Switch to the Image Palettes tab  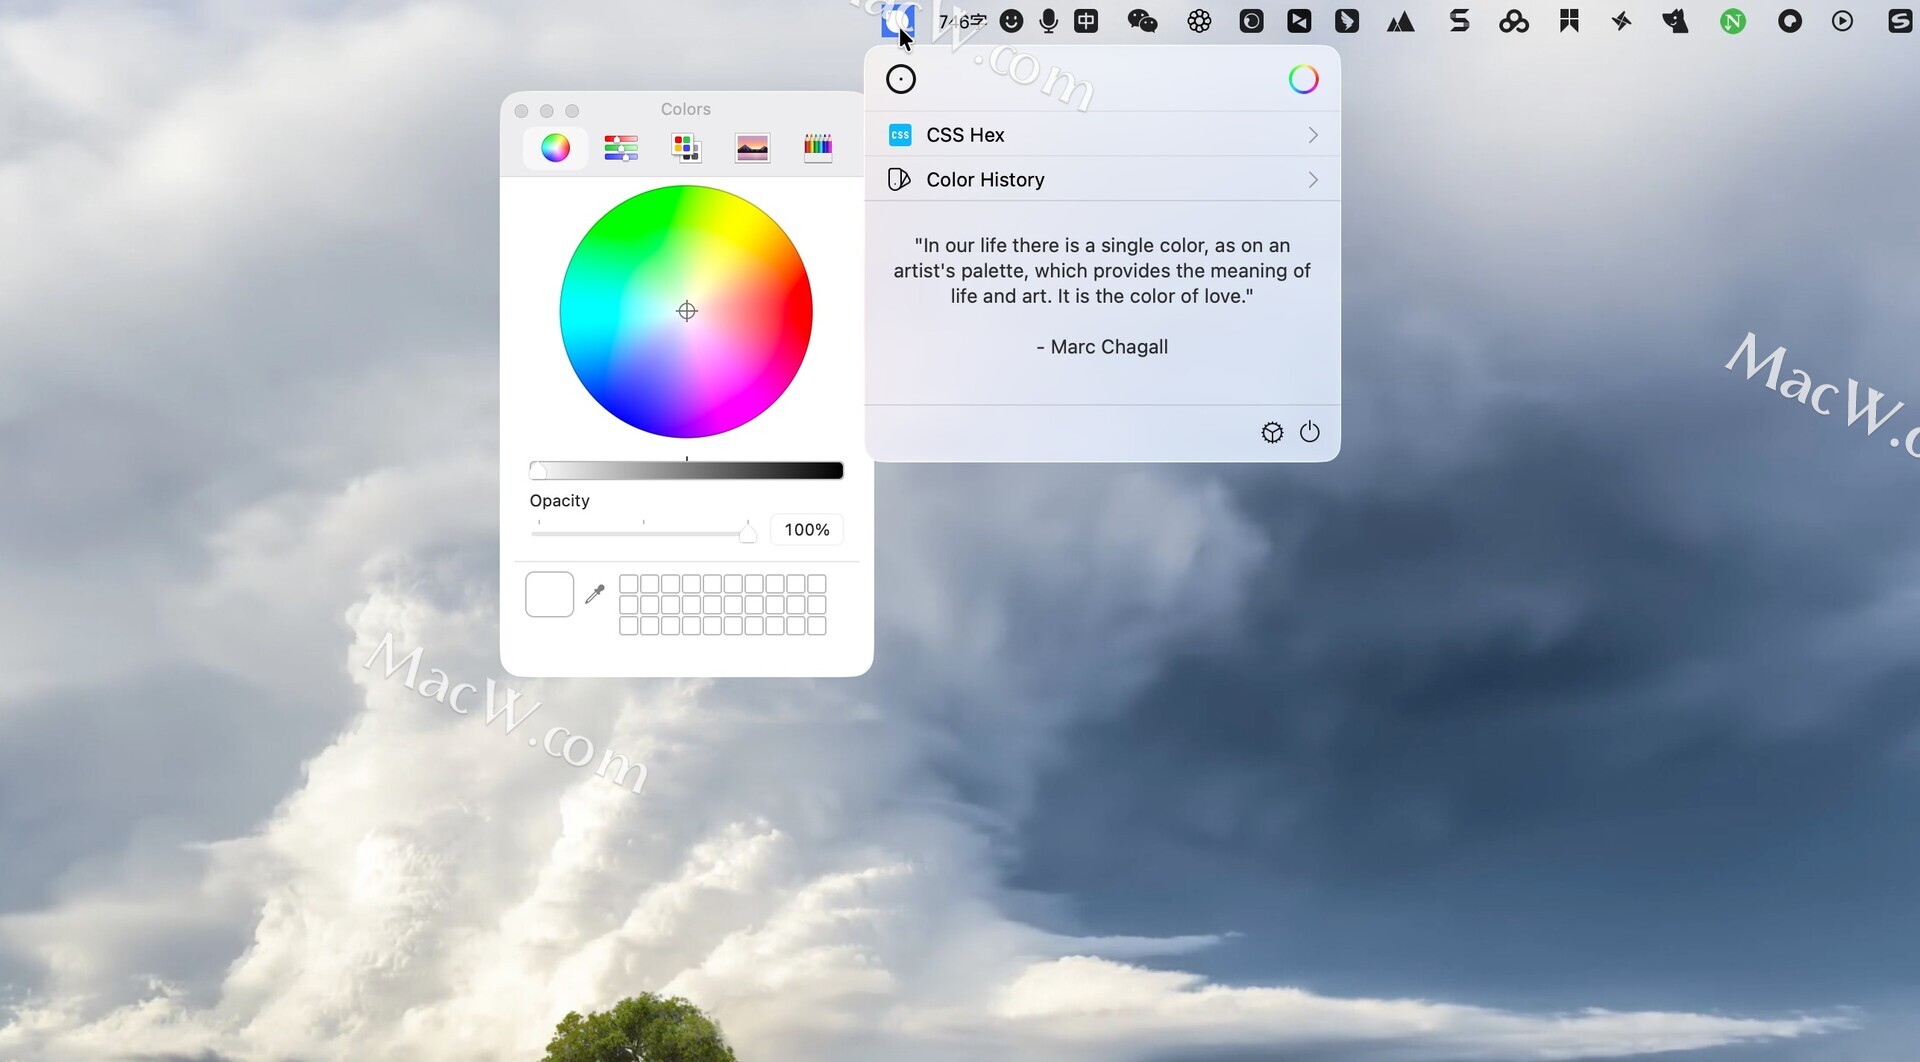point(752,148)
